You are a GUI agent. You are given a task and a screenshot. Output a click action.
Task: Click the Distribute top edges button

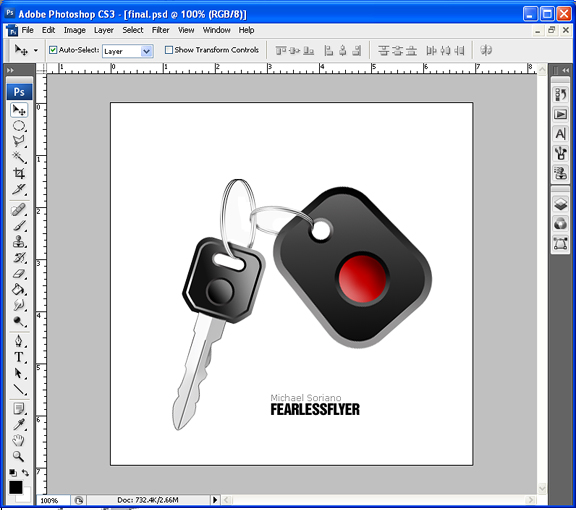pos(384,50)
